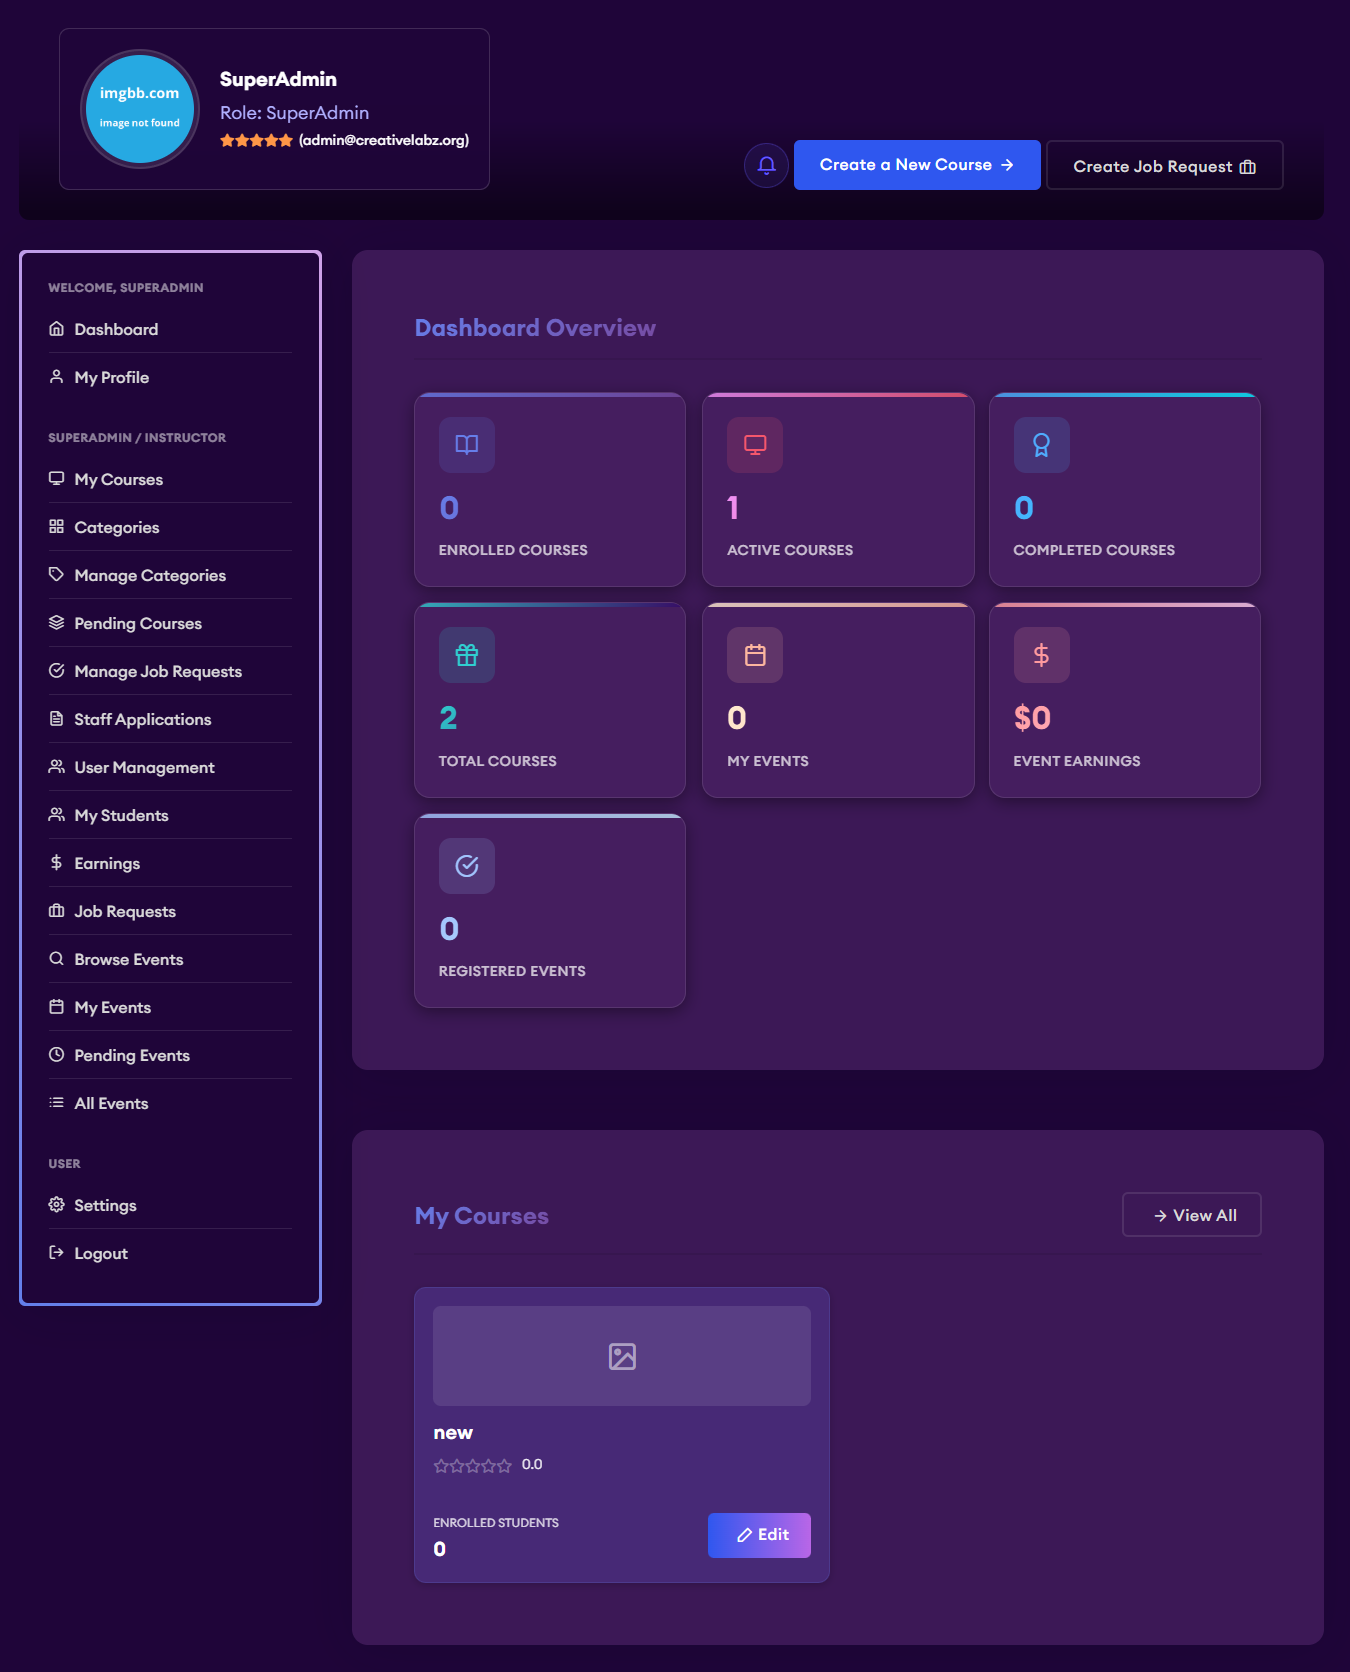
Task: Click the empty star rating of 'new' course
Action: 473,1465
